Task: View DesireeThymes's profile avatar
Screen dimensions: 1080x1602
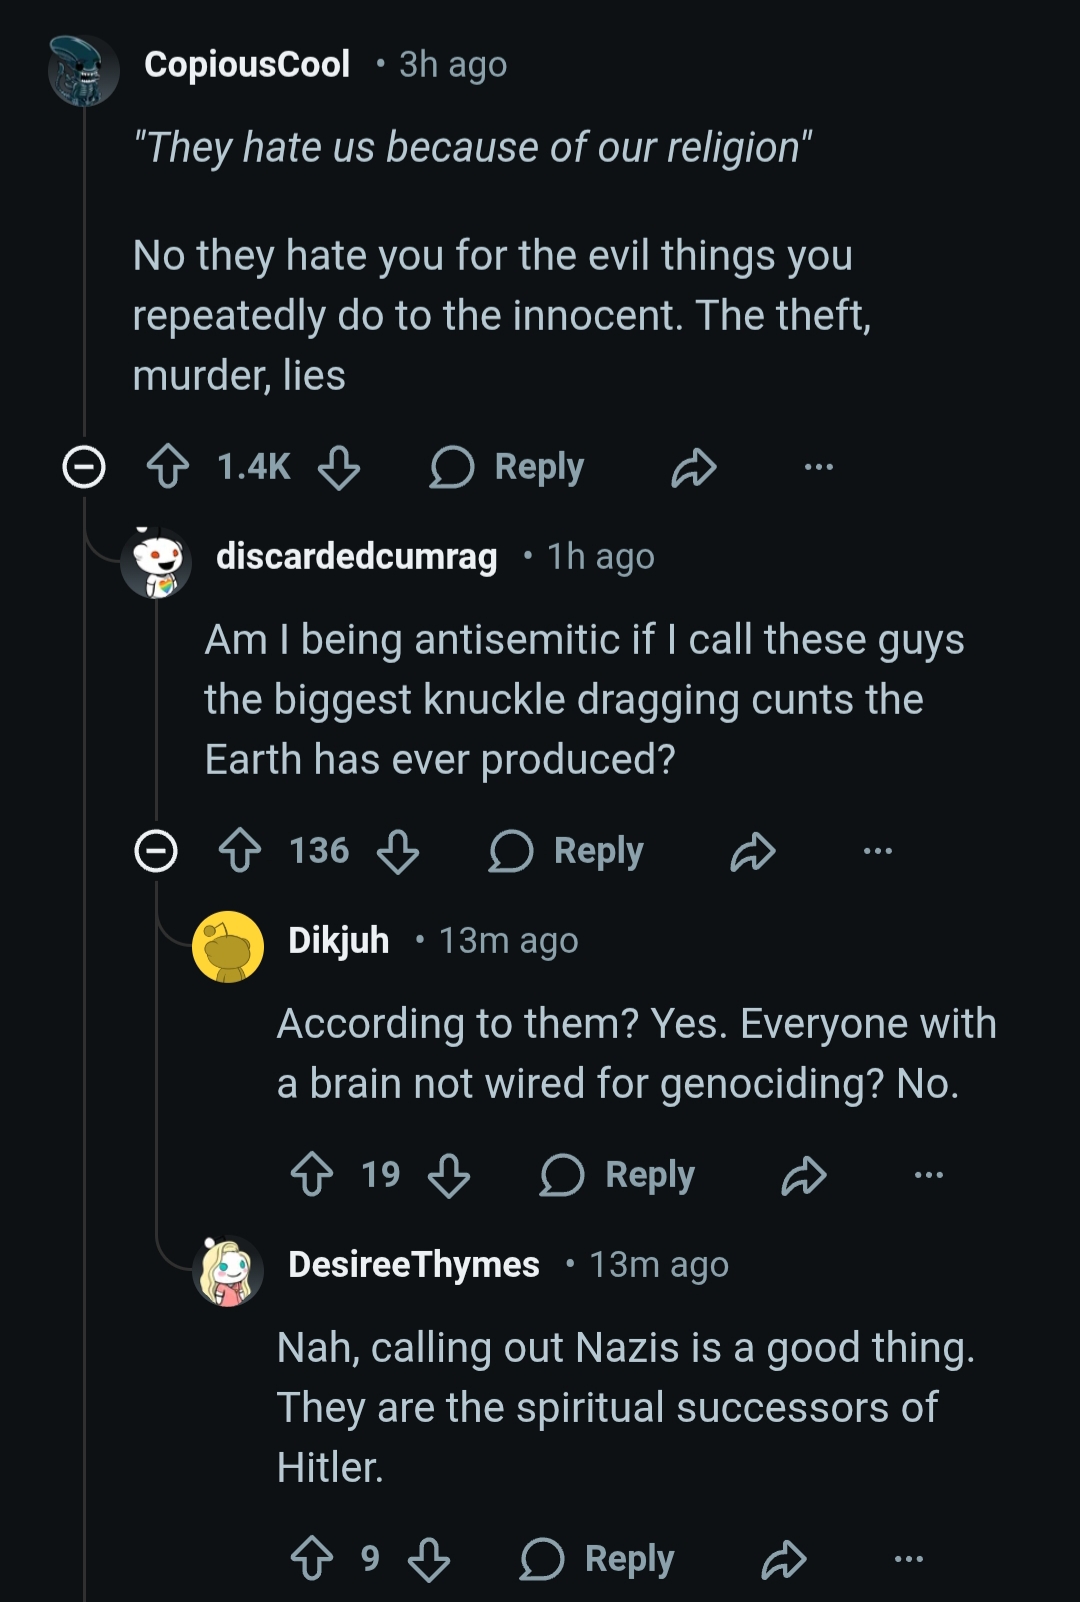Action: click(228, 1270)
